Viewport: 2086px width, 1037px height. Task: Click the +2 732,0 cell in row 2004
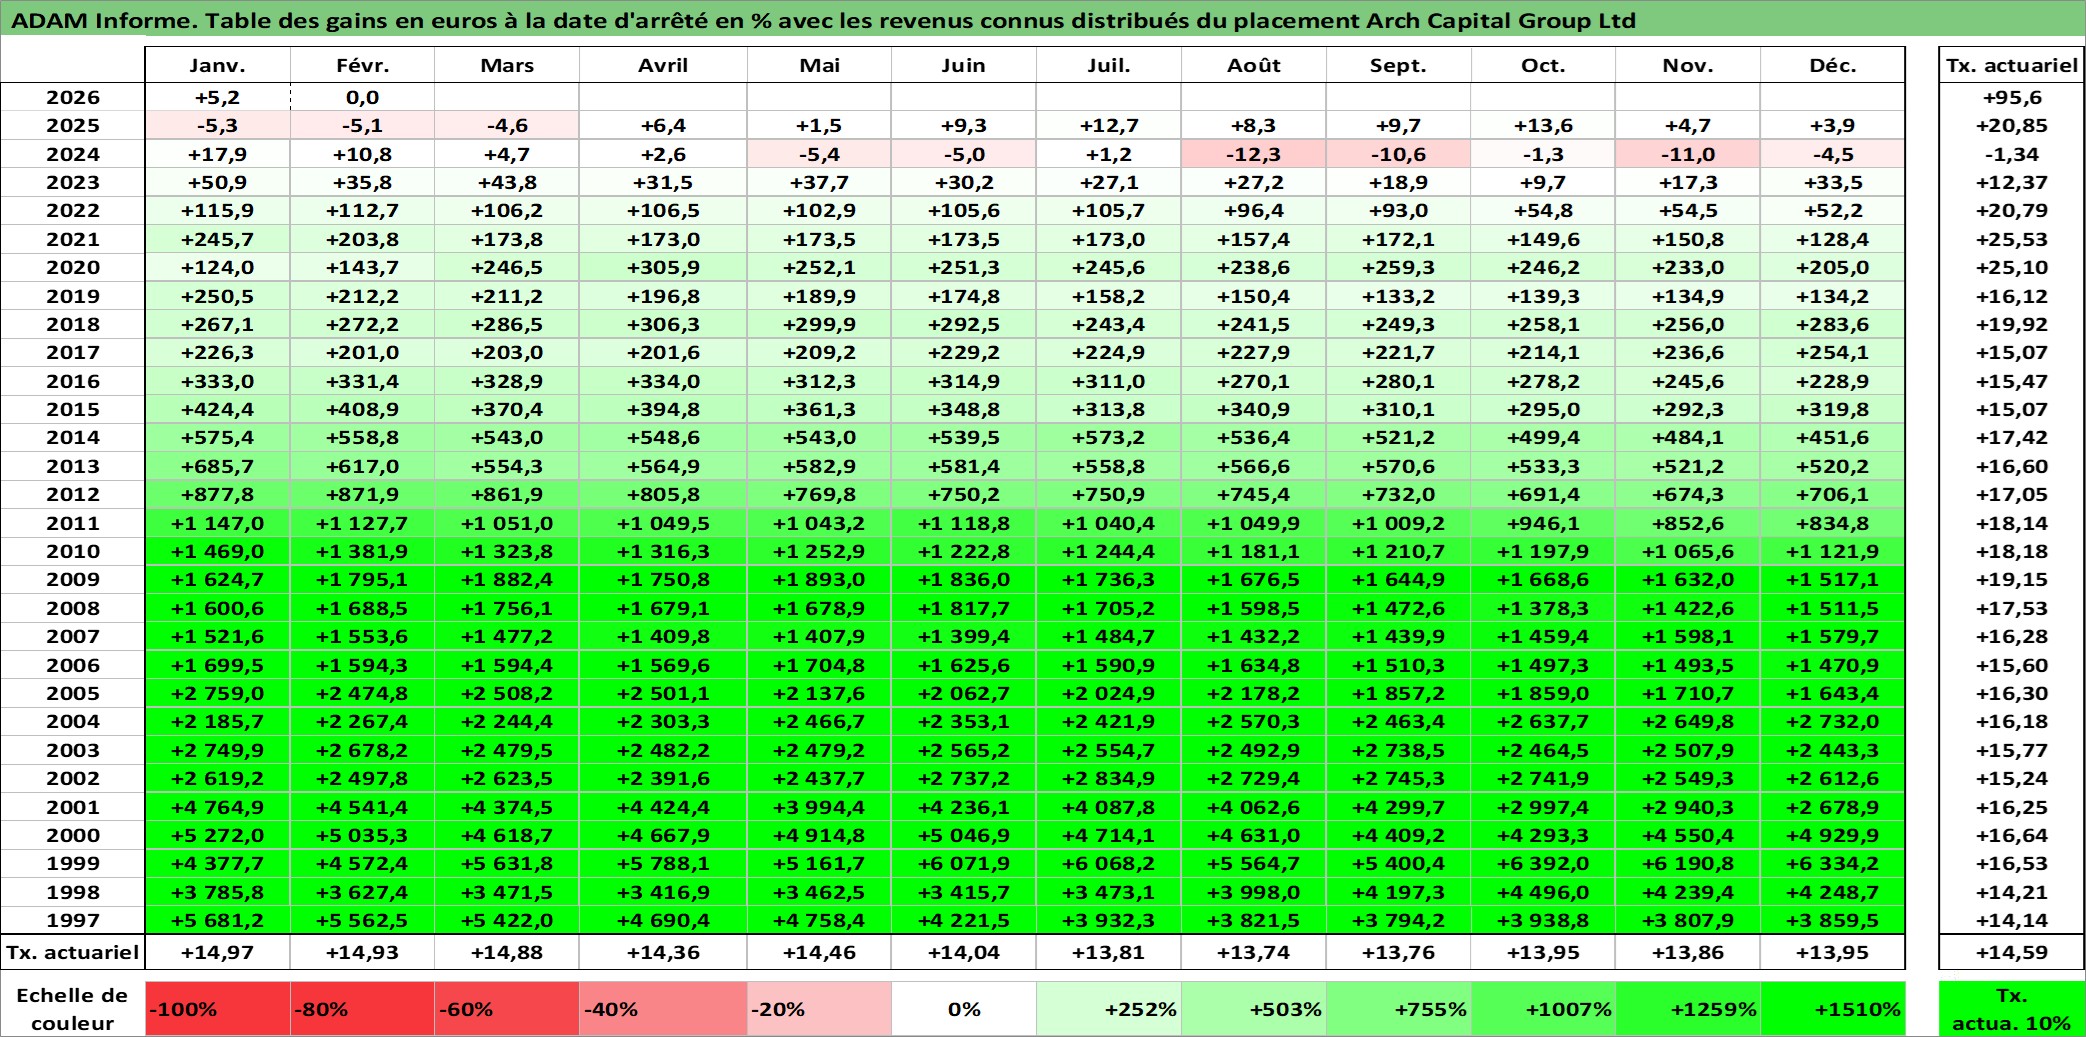point(1832,721)
